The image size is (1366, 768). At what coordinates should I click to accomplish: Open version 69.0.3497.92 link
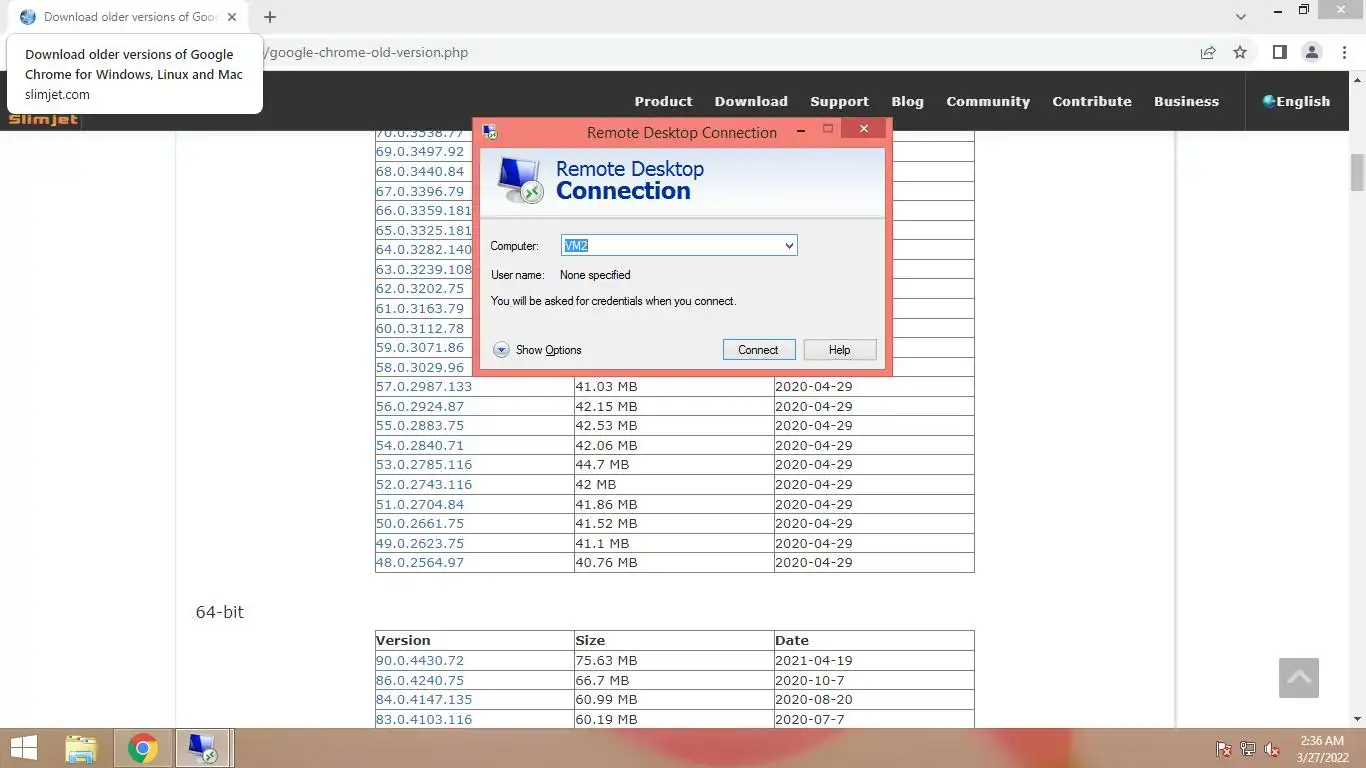[420, 151]
